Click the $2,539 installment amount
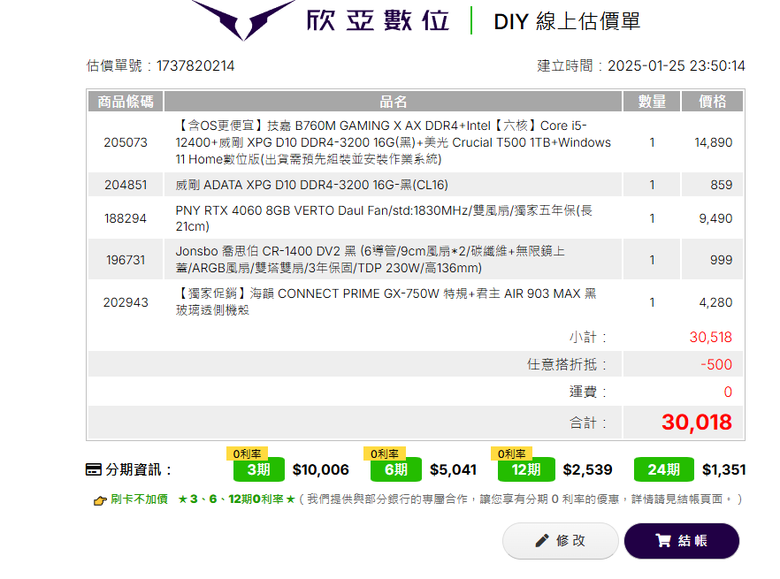 pyautogui.click(x=587, y=470)
